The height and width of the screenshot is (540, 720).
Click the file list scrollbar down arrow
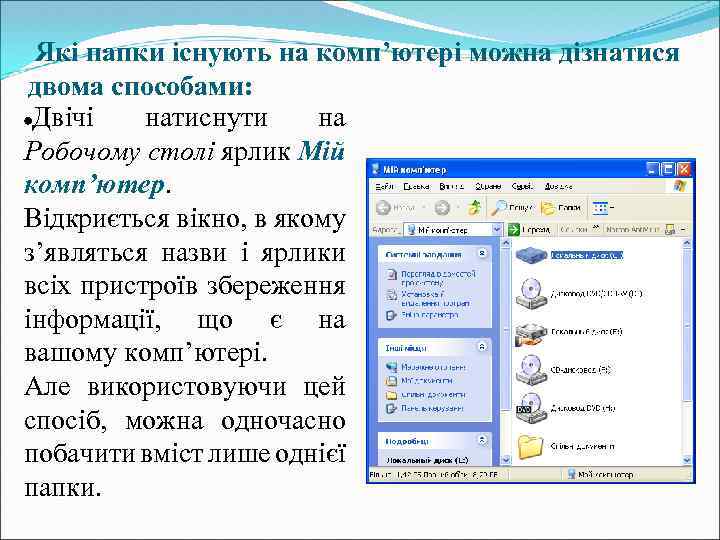tap(686, 460)
